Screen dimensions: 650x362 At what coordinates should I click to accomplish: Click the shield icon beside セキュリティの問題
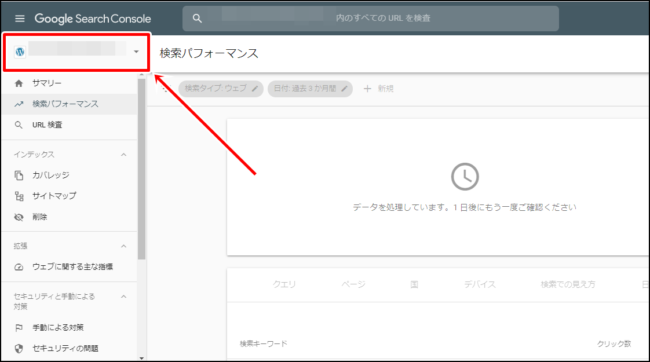click(x=19, y=348)
